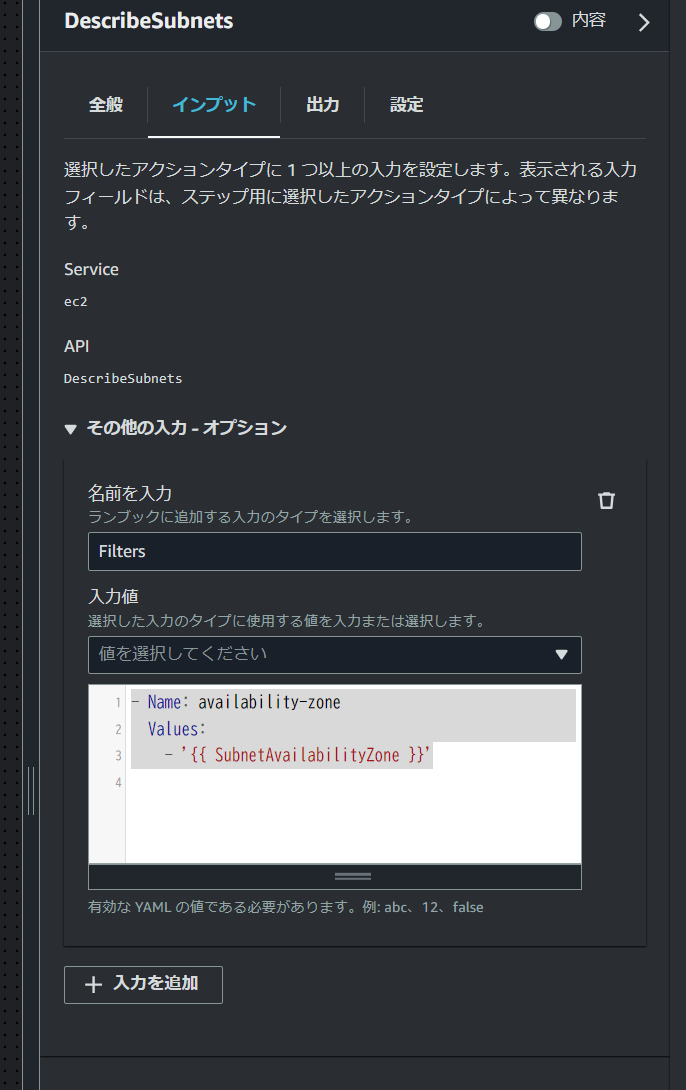Click the 入力を追加 button

(x=143, y=985)
